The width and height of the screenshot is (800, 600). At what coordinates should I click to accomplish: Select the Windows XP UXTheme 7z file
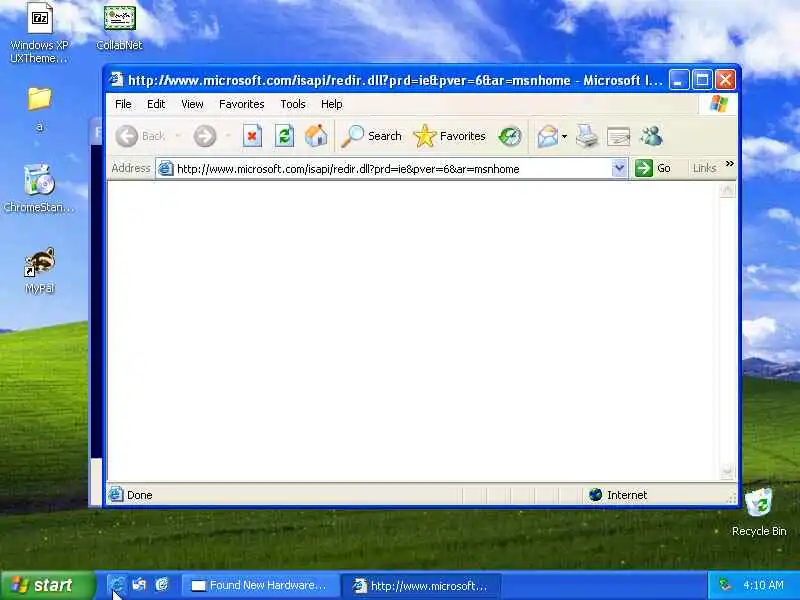tap(39, 33)
